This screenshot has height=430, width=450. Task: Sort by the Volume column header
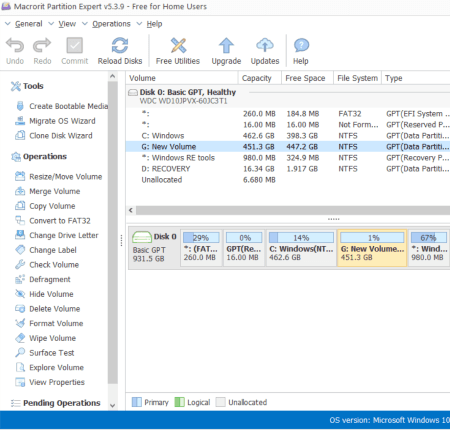click(182, 78)
